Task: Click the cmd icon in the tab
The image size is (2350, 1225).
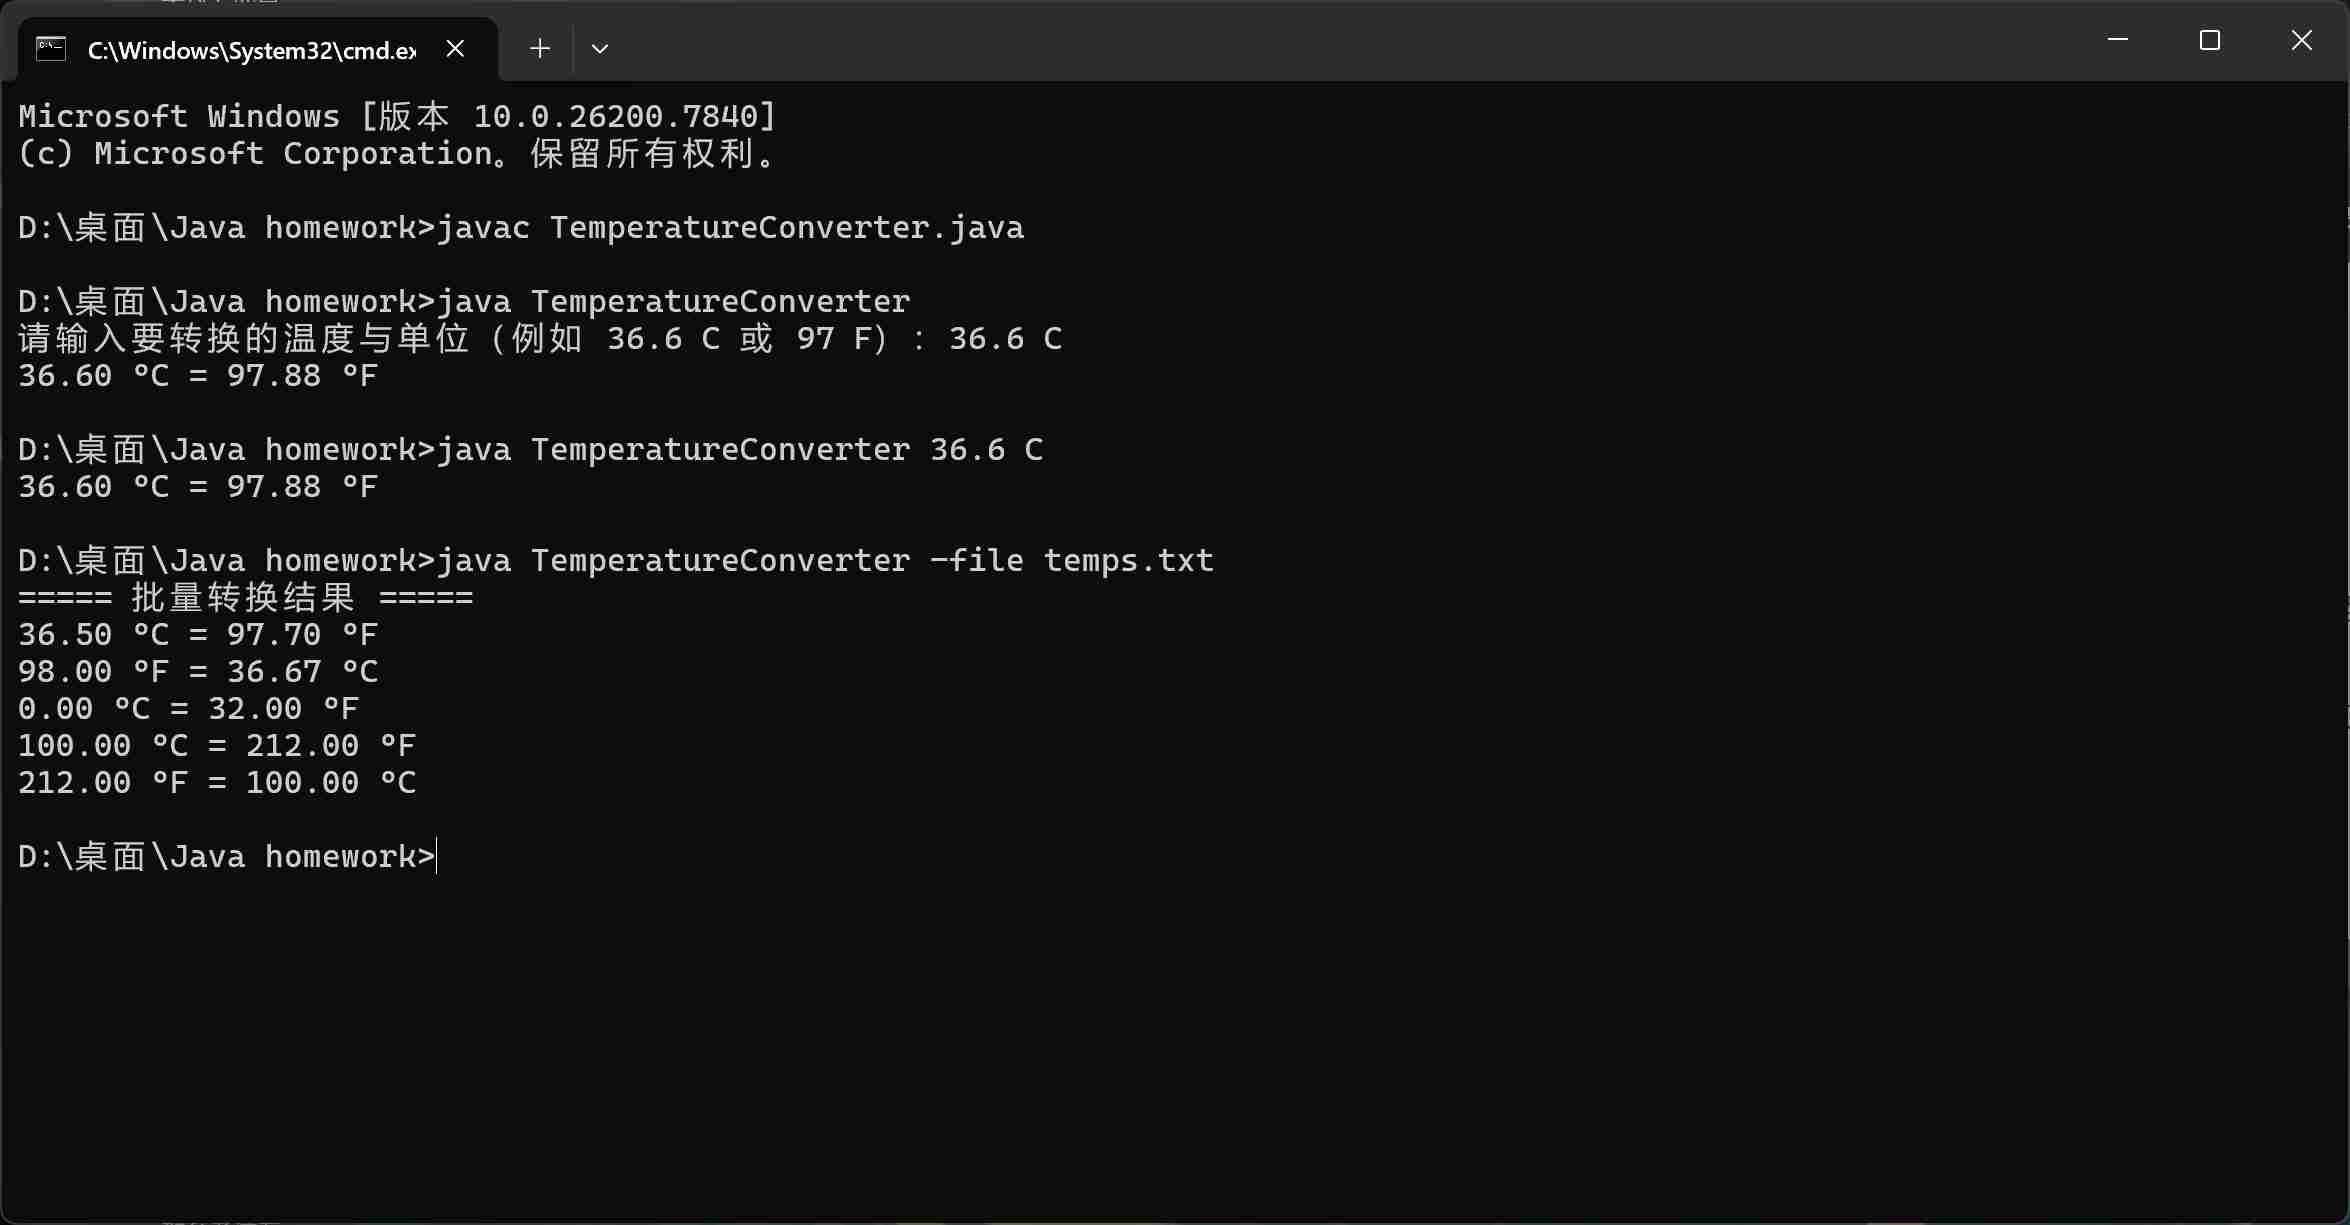Action: pos(51,48)
